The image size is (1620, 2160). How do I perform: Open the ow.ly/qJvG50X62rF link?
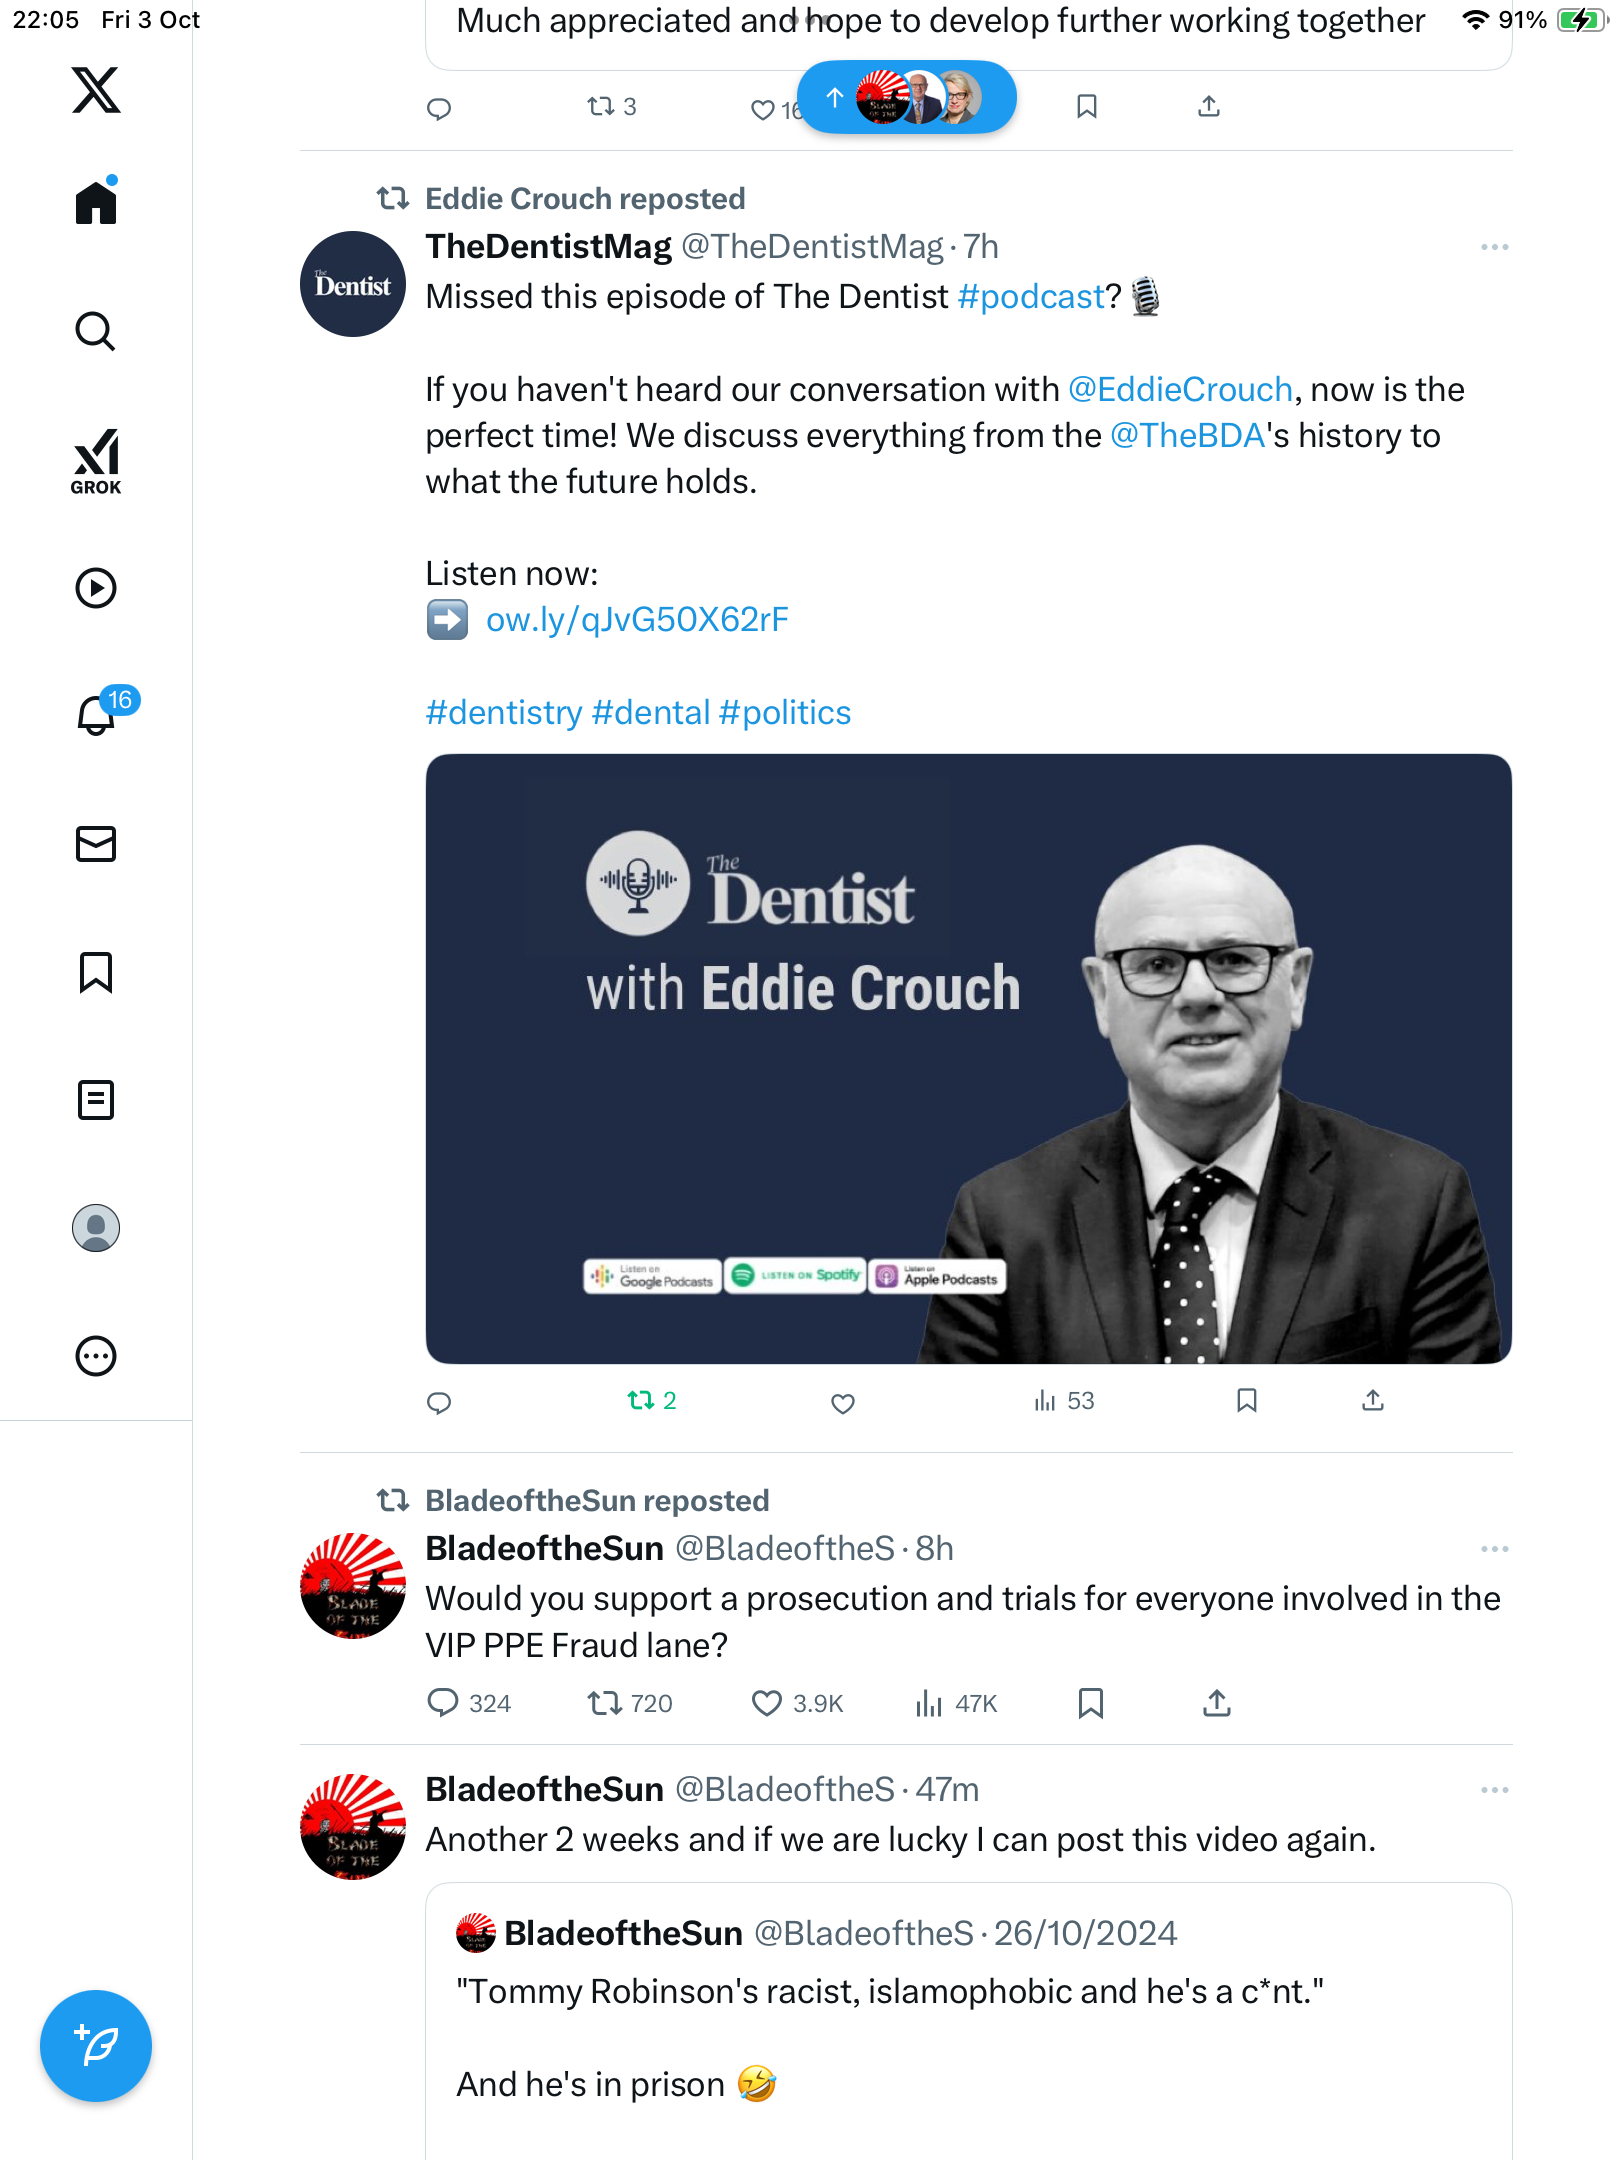click(637, 620)
